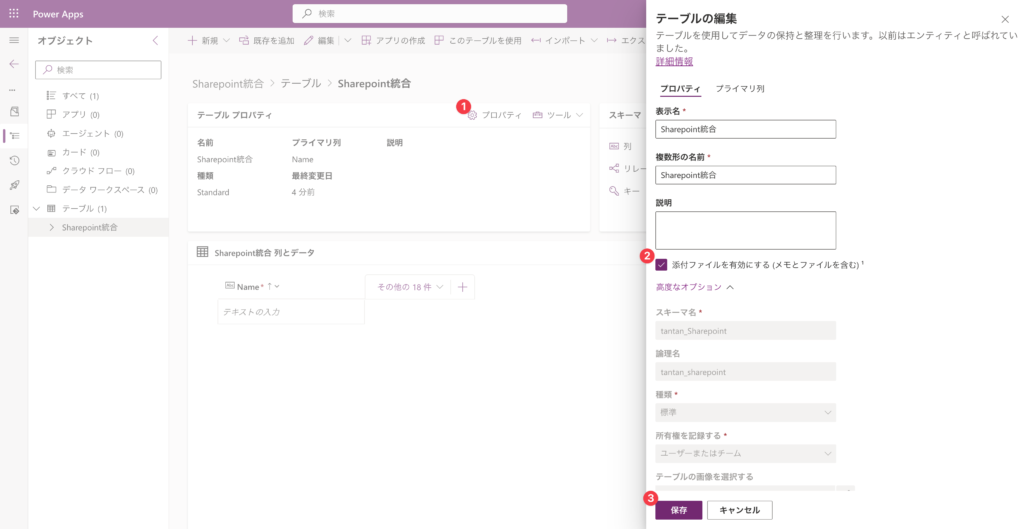Viewport: 1024px width, 529px height.
Task: Switch to the プライマリ列 tab
Action: point(740,89)
